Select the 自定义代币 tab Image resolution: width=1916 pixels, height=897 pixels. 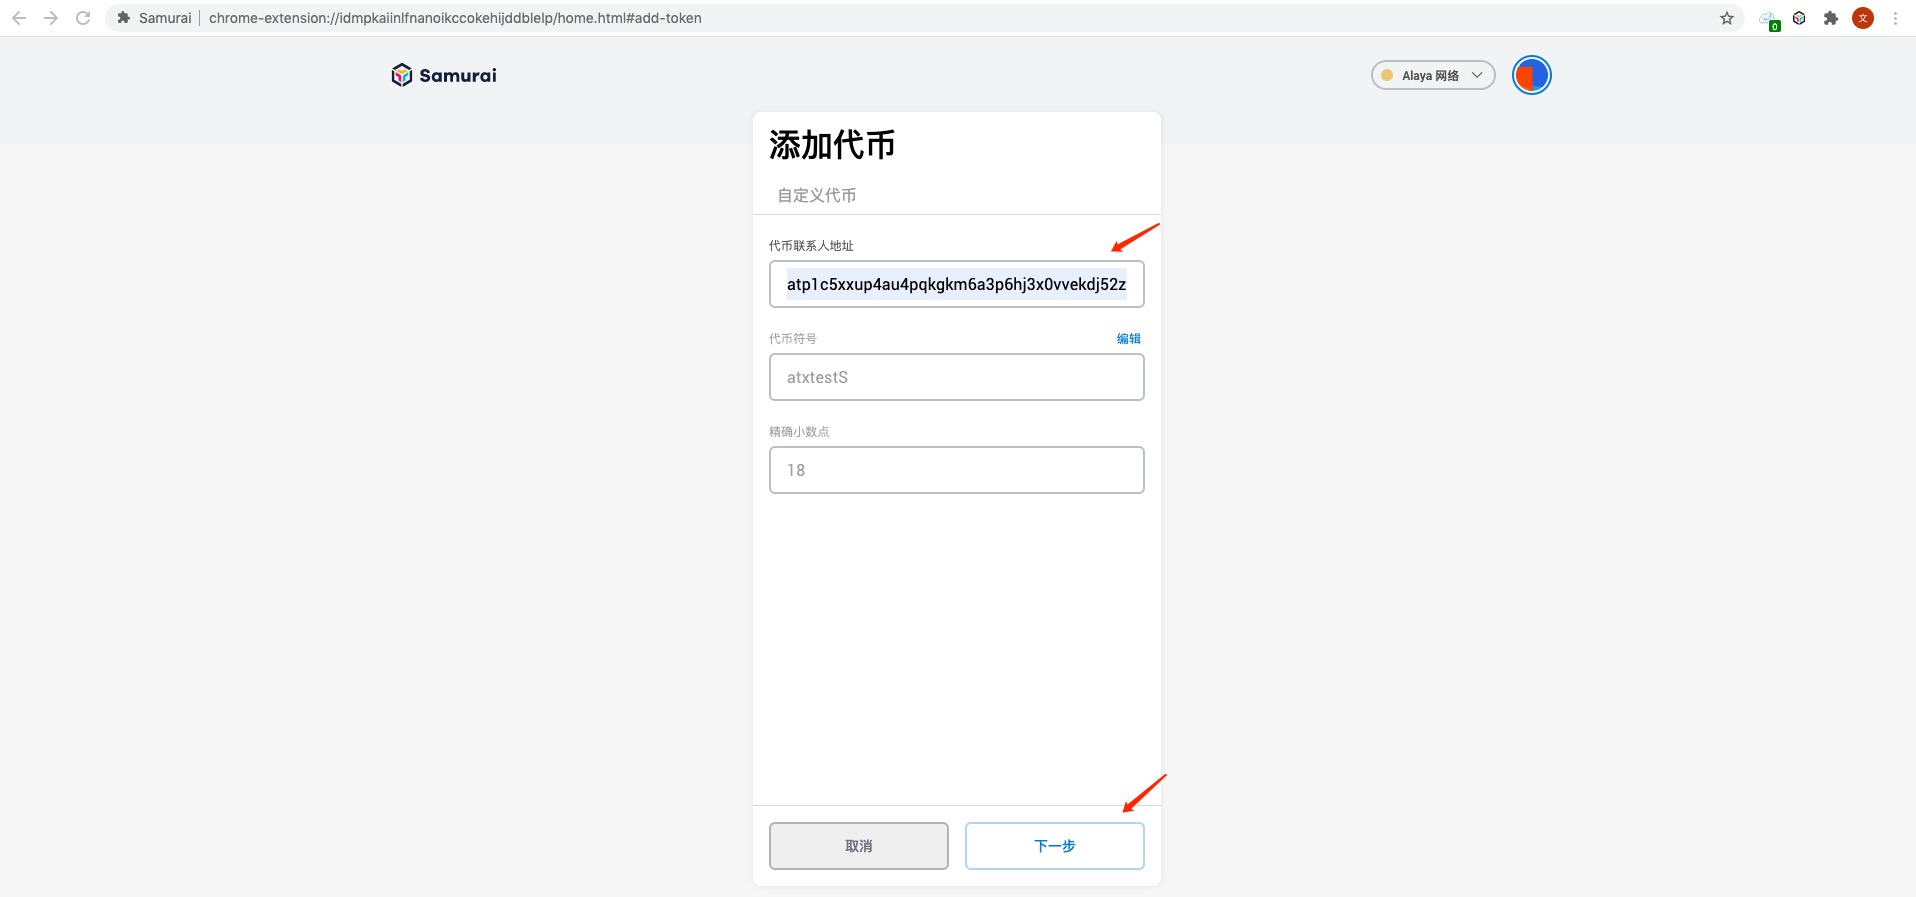coord(816,195)
